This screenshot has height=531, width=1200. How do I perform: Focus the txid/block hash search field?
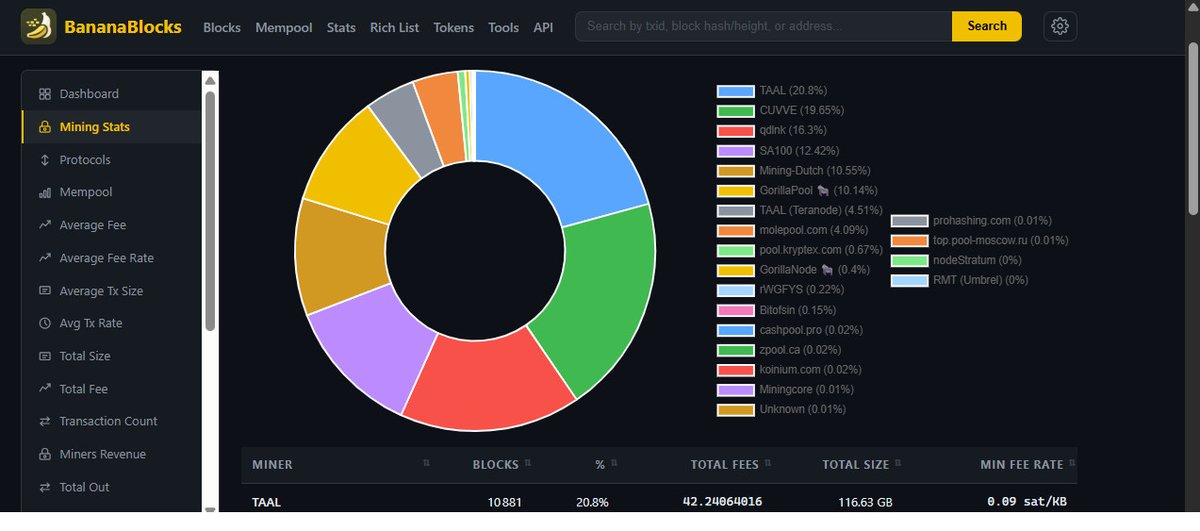764,26
